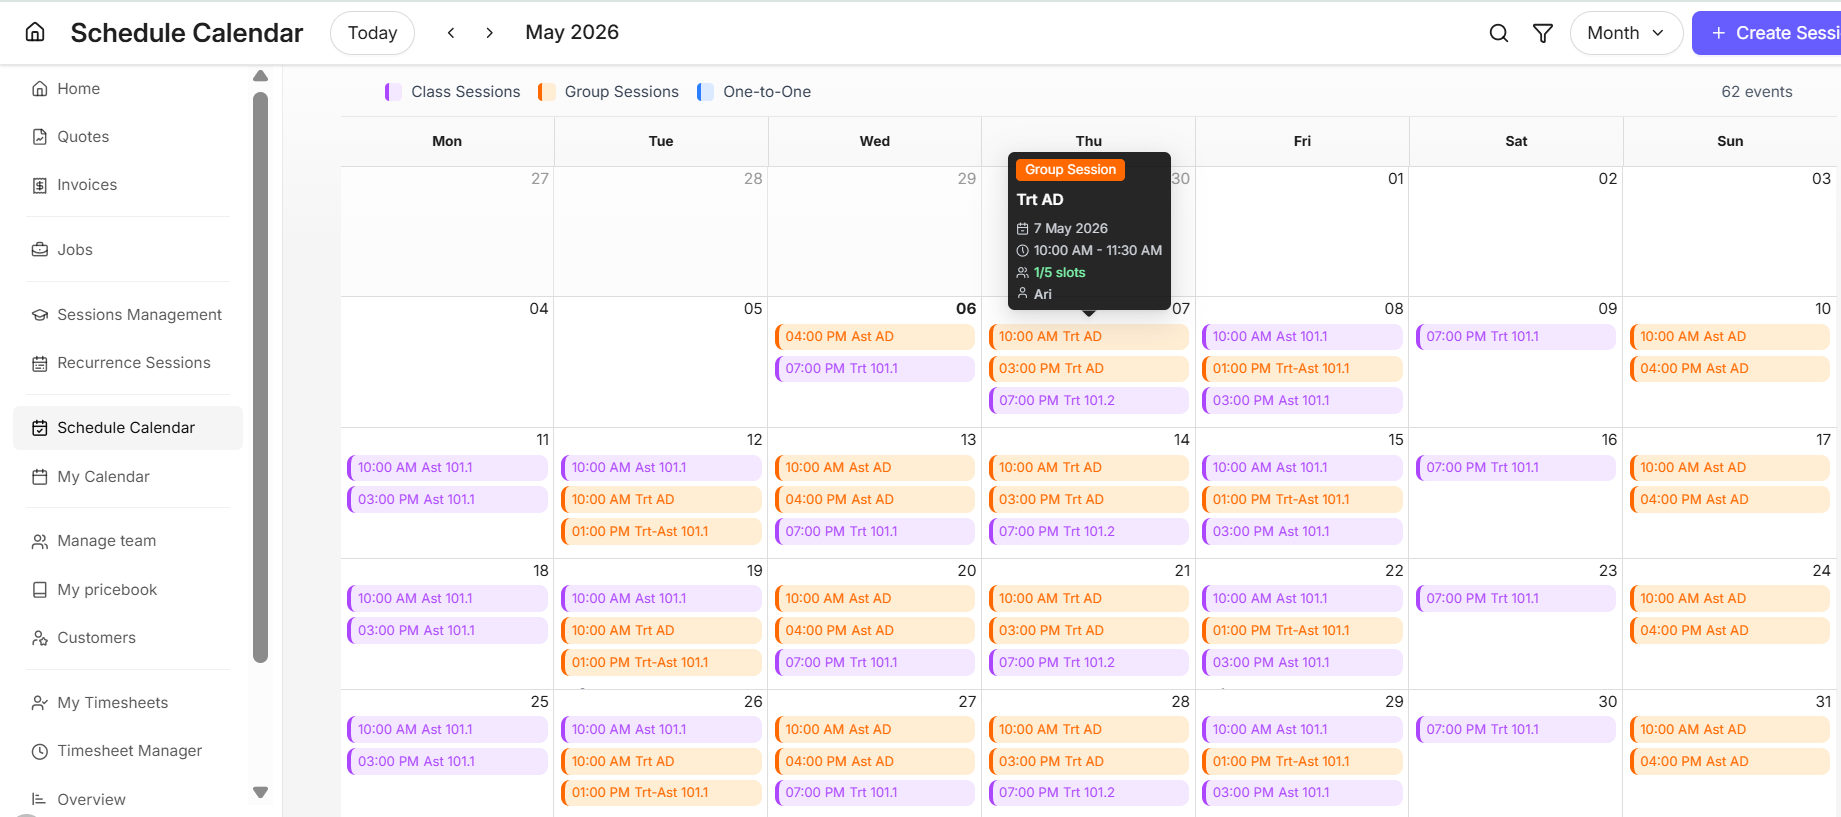Image resolution: width=1841 pixels, height=817 pixels.
Task: Click sidebar scrollbar up arrow
Action: point(261,76)
